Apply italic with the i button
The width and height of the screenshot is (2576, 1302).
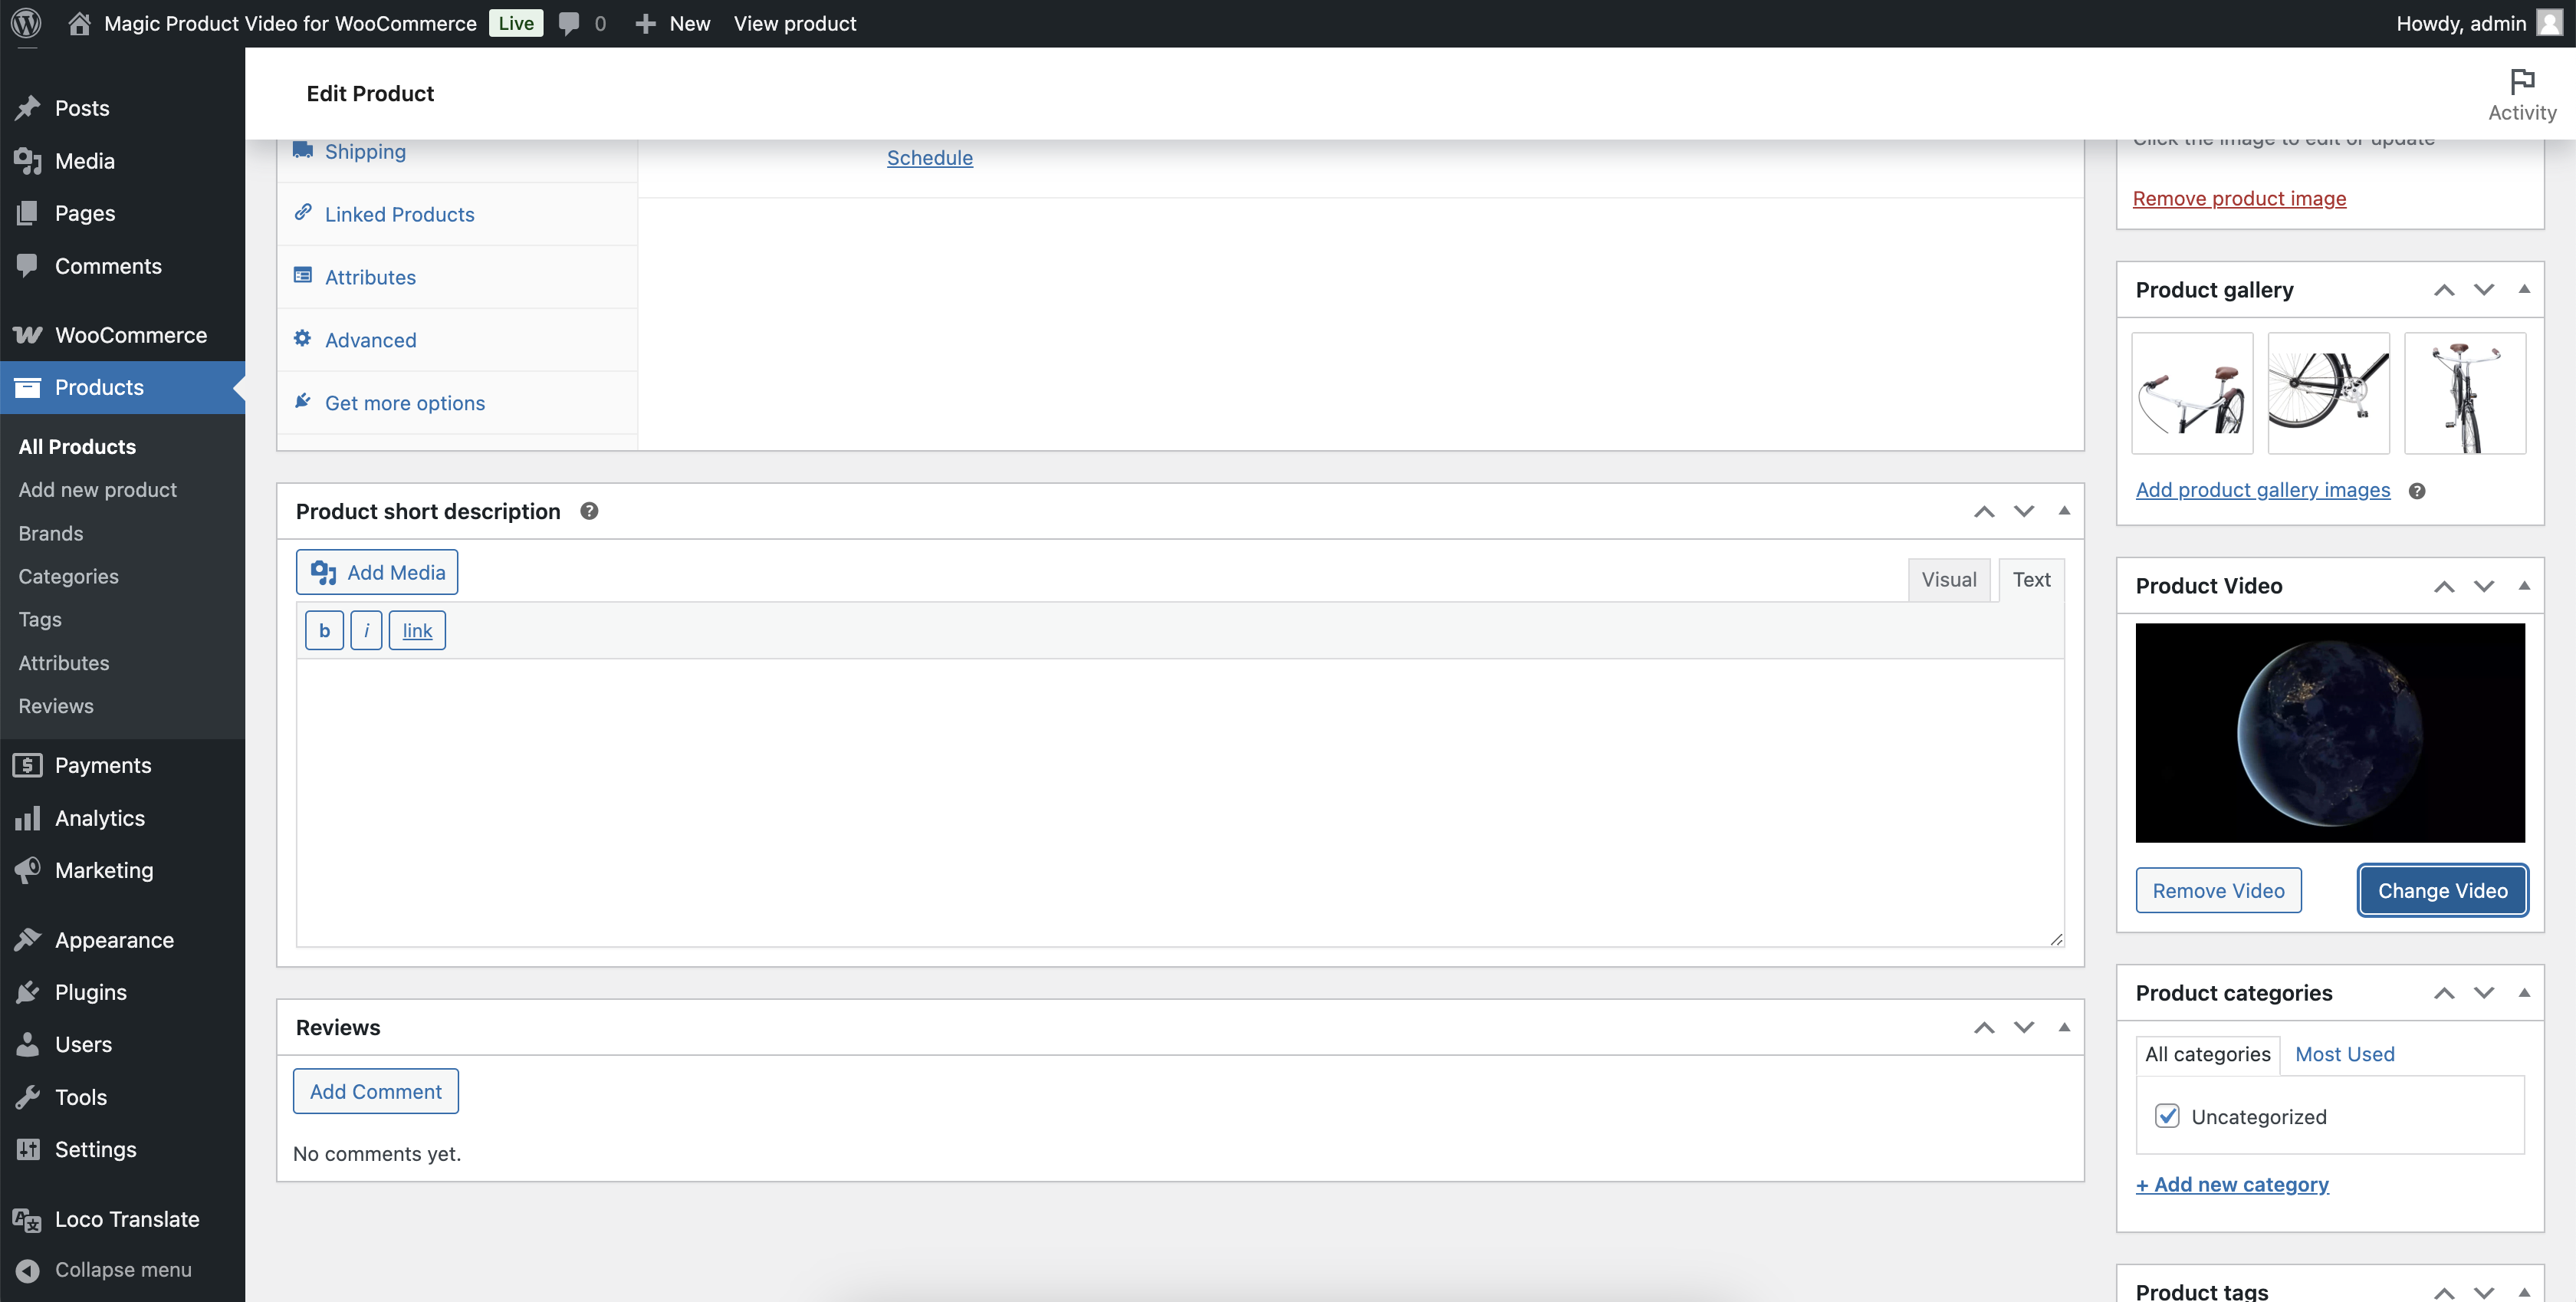(366, 630)
